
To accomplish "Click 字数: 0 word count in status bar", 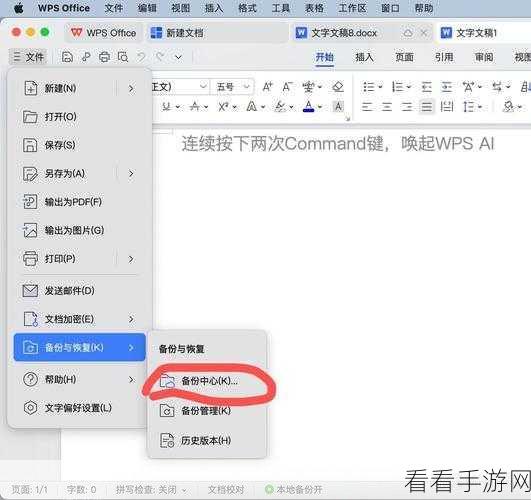I will point(82,489).
